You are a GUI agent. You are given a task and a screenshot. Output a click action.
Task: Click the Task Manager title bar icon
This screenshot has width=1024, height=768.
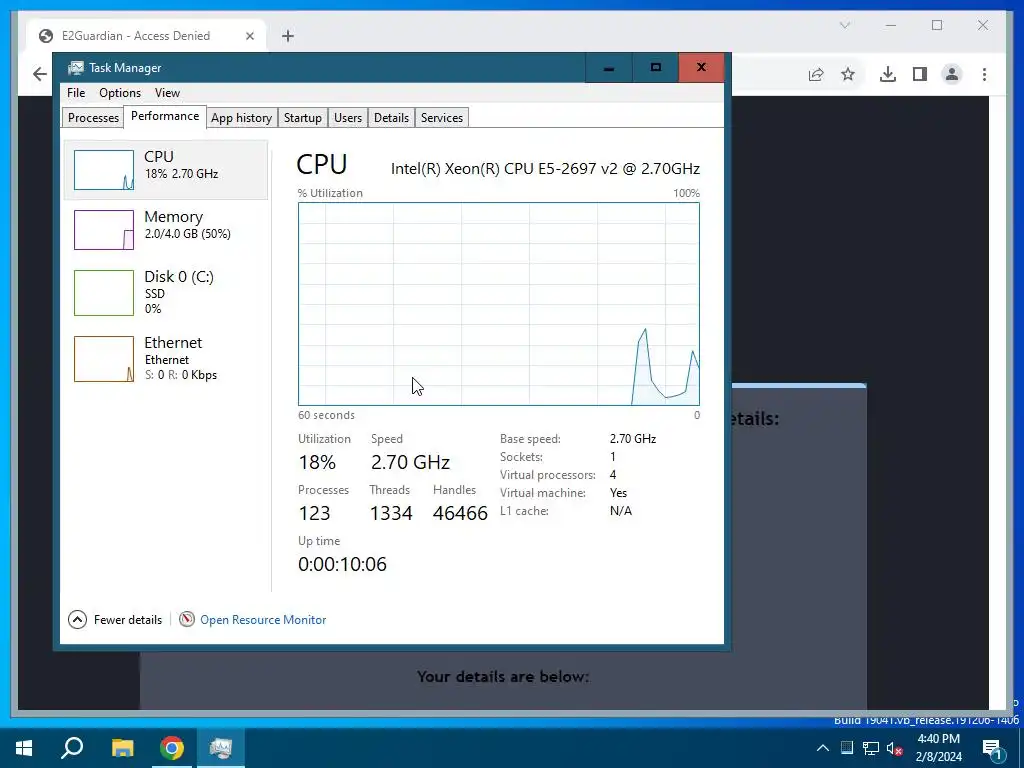click(x=76, y=68)
